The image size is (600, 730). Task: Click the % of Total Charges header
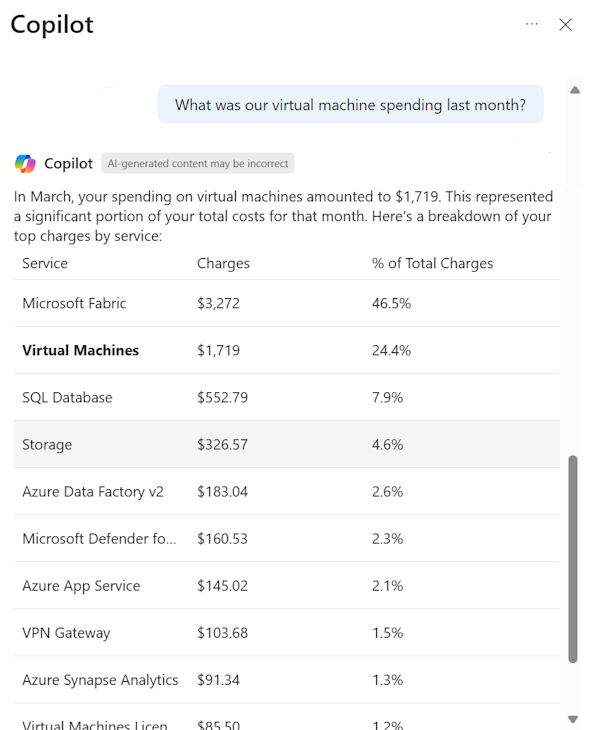pyautogui.click(x=432, y=263)
